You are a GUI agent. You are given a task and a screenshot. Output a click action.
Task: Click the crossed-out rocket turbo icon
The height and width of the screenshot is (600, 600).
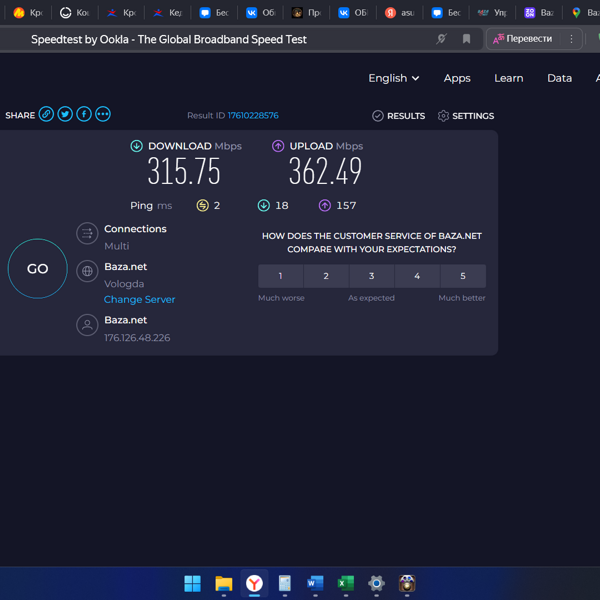coord(442,39)
